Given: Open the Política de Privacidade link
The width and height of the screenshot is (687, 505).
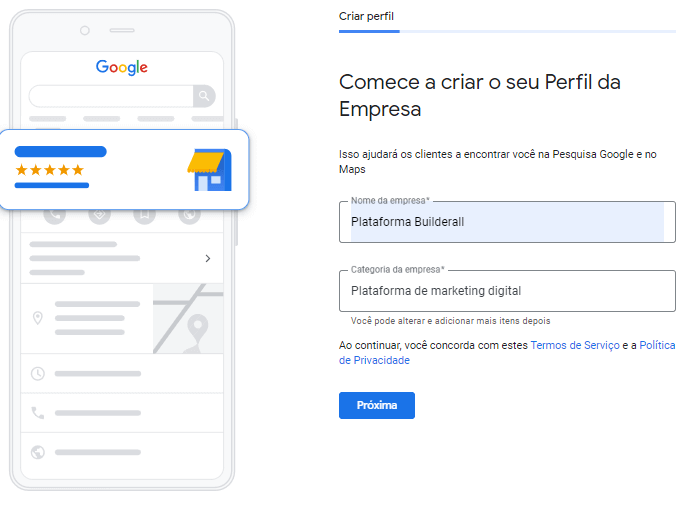Looking at the screenshot, I should point(507,353).
